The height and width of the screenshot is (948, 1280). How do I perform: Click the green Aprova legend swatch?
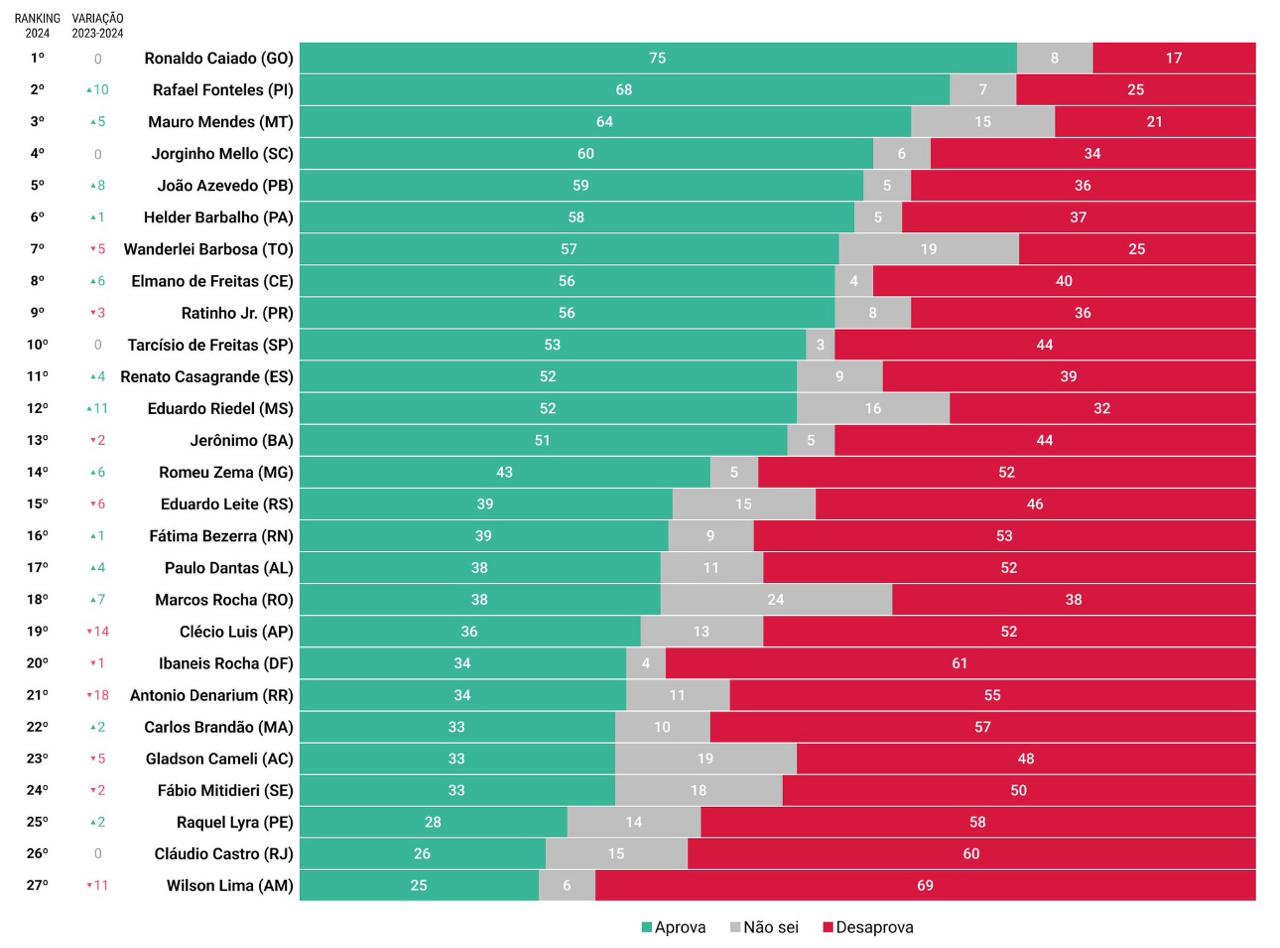tap(647, 928)
